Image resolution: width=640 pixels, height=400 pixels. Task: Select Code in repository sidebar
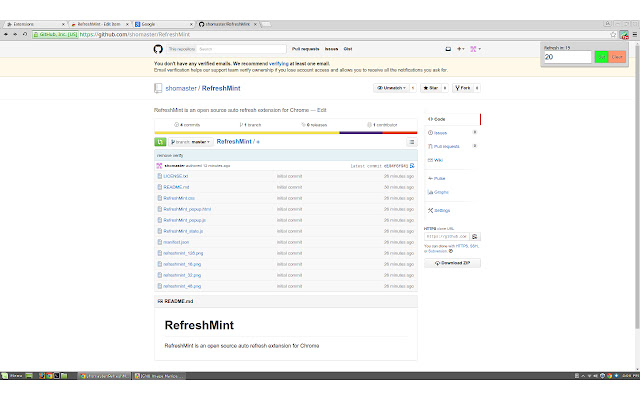pyautogui.click(x=452, y=119)
